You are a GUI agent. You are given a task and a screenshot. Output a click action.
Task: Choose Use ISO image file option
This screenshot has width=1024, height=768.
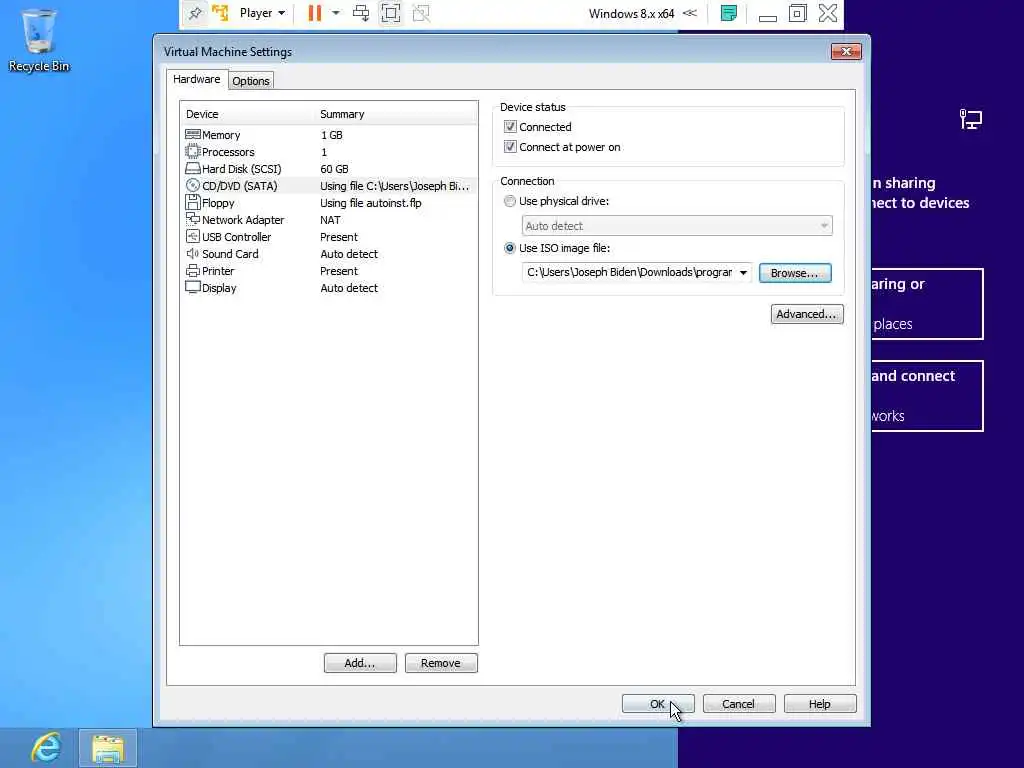[509, 248]
